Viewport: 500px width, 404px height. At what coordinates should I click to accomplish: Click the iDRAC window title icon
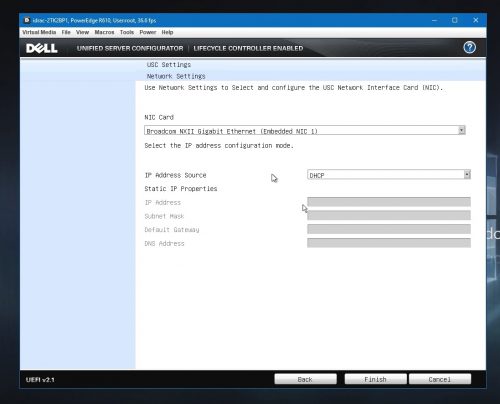(27, 20)
